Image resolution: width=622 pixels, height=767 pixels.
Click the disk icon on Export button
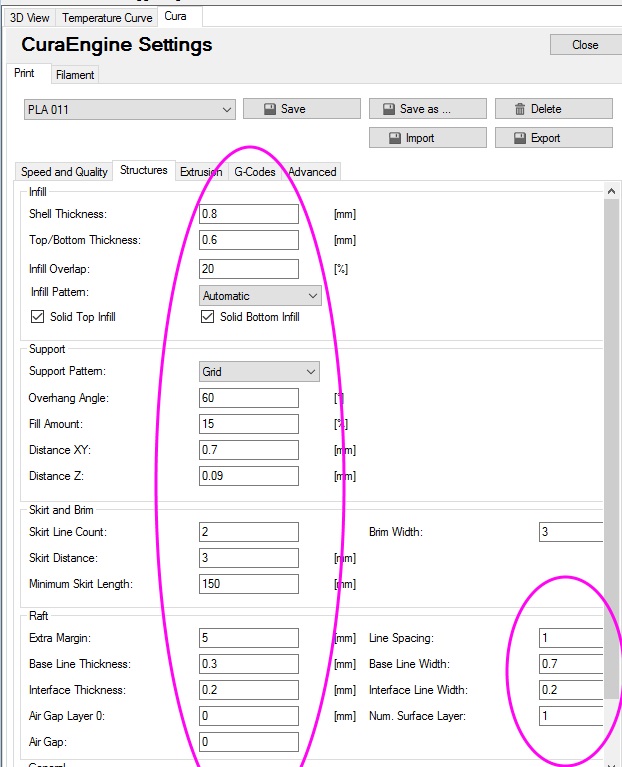(x=520, y=138)
